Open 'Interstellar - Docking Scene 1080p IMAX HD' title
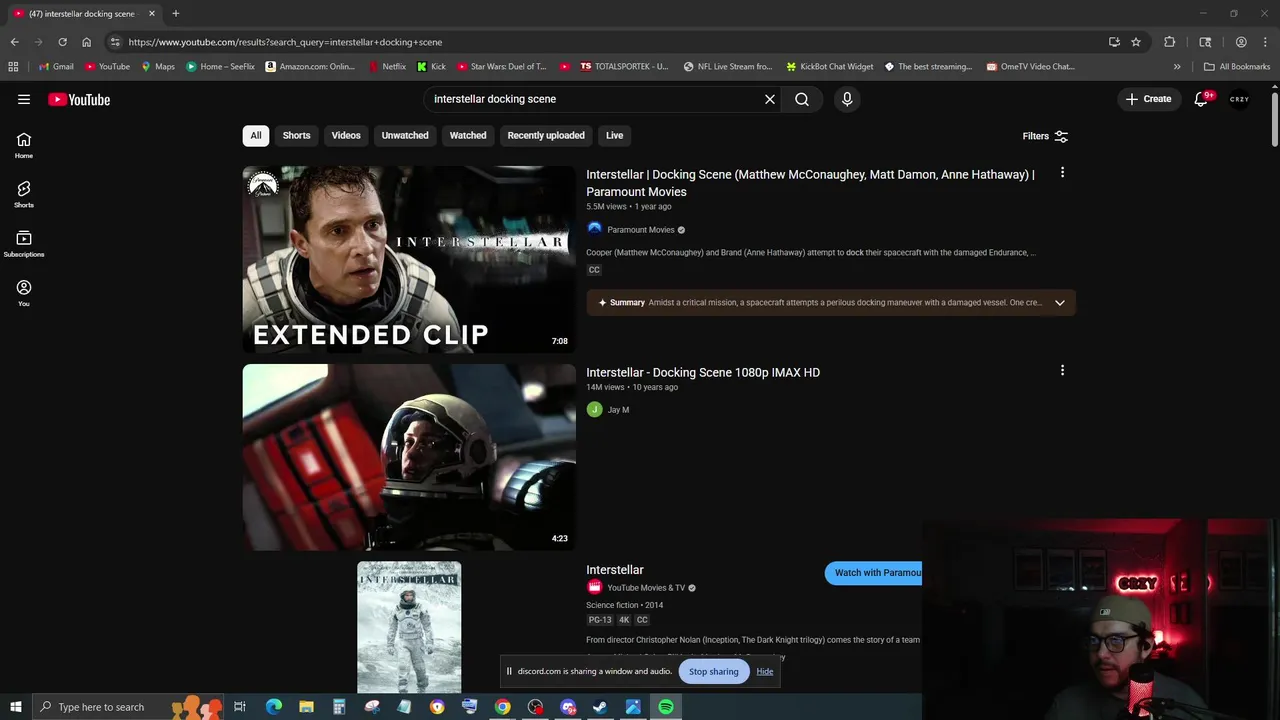 click(x=703, y=372)
